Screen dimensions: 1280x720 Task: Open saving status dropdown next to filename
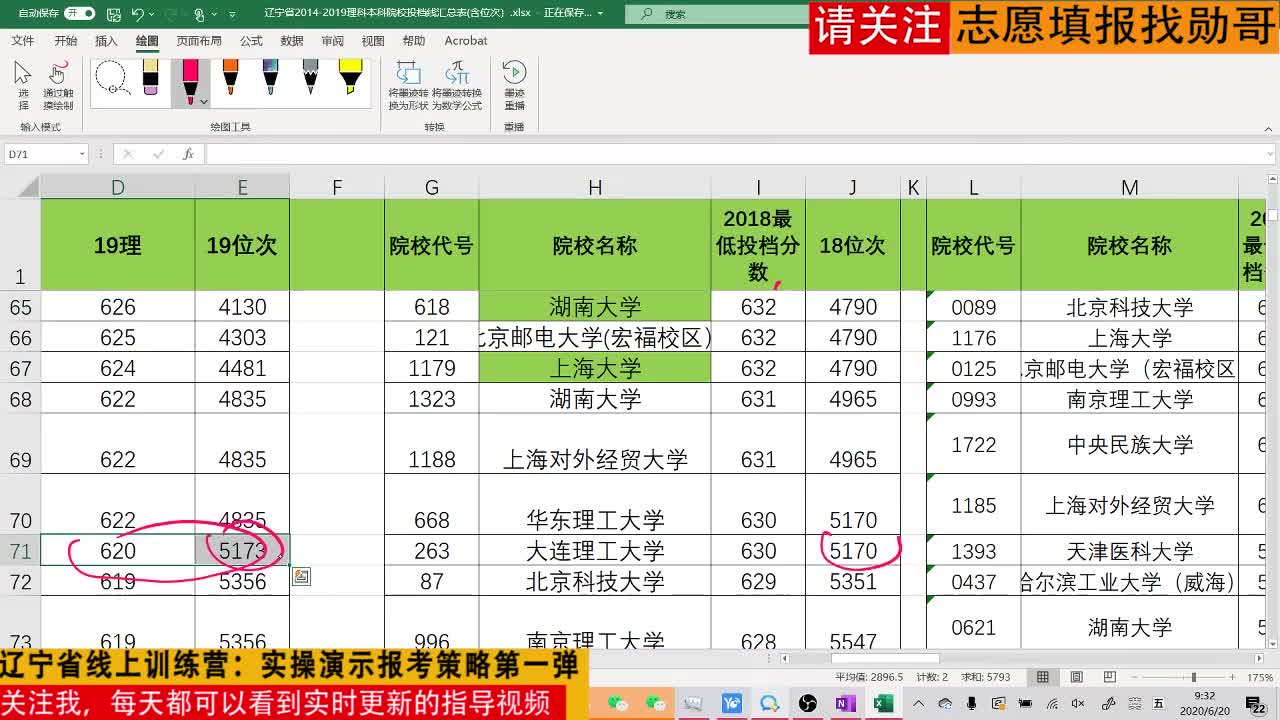pyautogui.click(x=600, y=14)
